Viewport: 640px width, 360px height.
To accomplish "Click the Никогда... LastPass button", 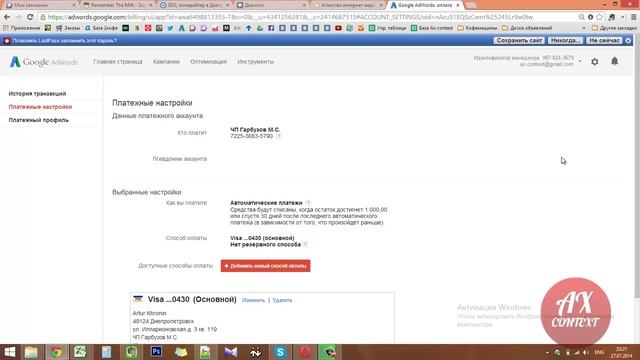I will (x=565, y=40).
